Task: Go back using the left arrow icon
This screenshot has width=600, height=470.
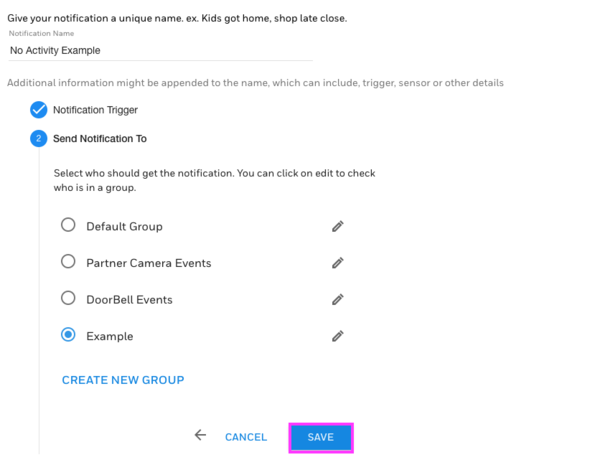Action: point(200,435)
